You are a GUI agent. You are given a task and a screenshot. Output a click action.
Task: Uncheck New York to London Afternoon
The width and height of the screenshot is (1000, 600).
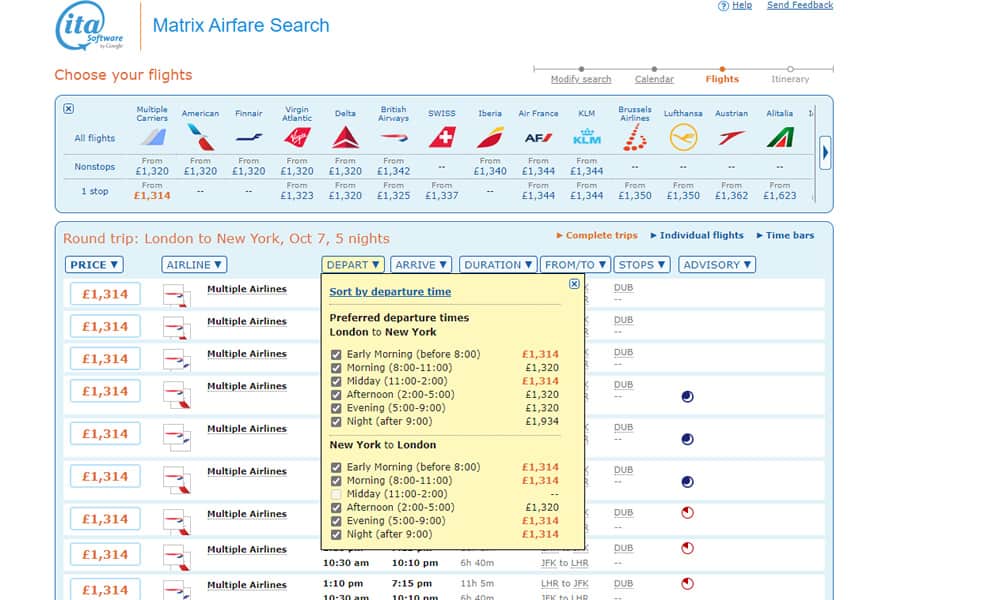(x=336, y=508)
